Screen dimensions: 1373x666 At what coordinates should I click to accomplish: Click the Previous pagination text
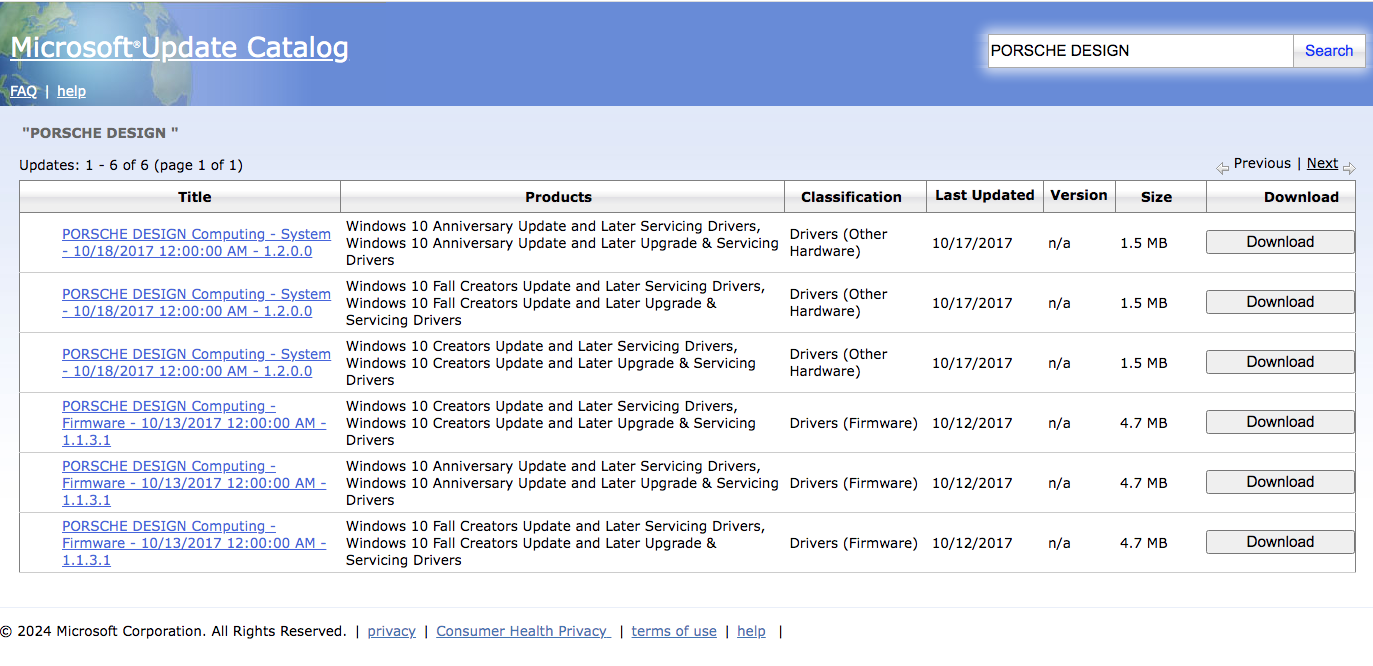[1262, 163]
